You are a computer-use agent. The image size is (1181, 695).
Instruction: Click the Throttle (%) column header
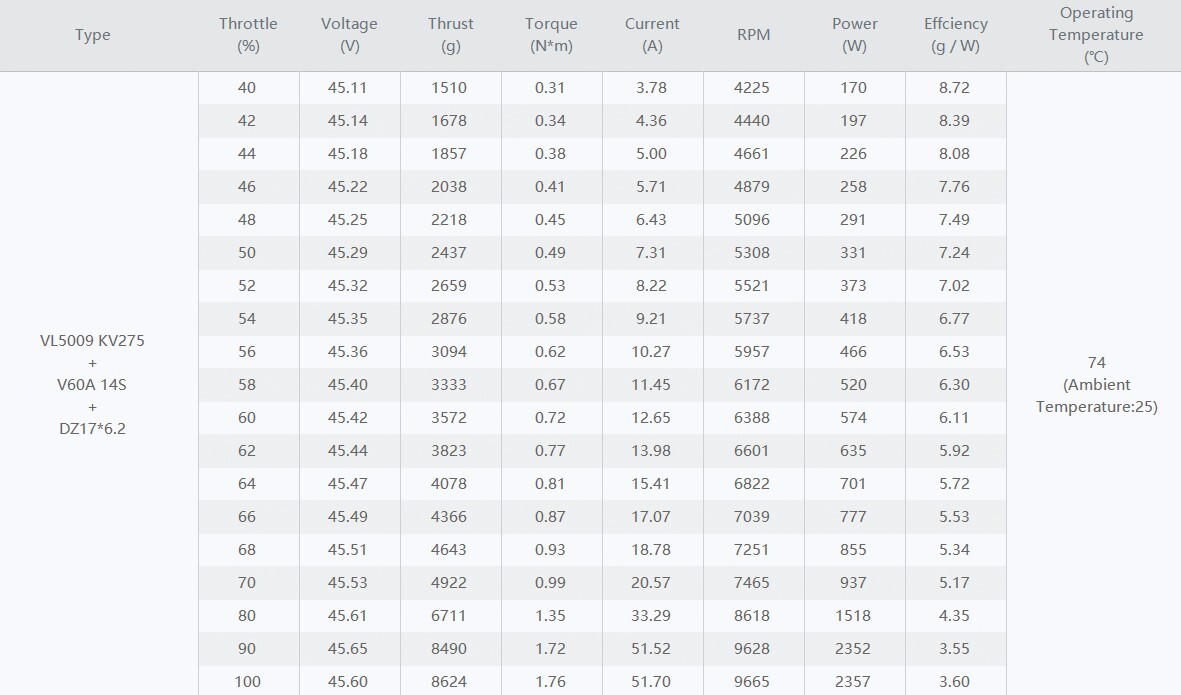coord(248,35)
